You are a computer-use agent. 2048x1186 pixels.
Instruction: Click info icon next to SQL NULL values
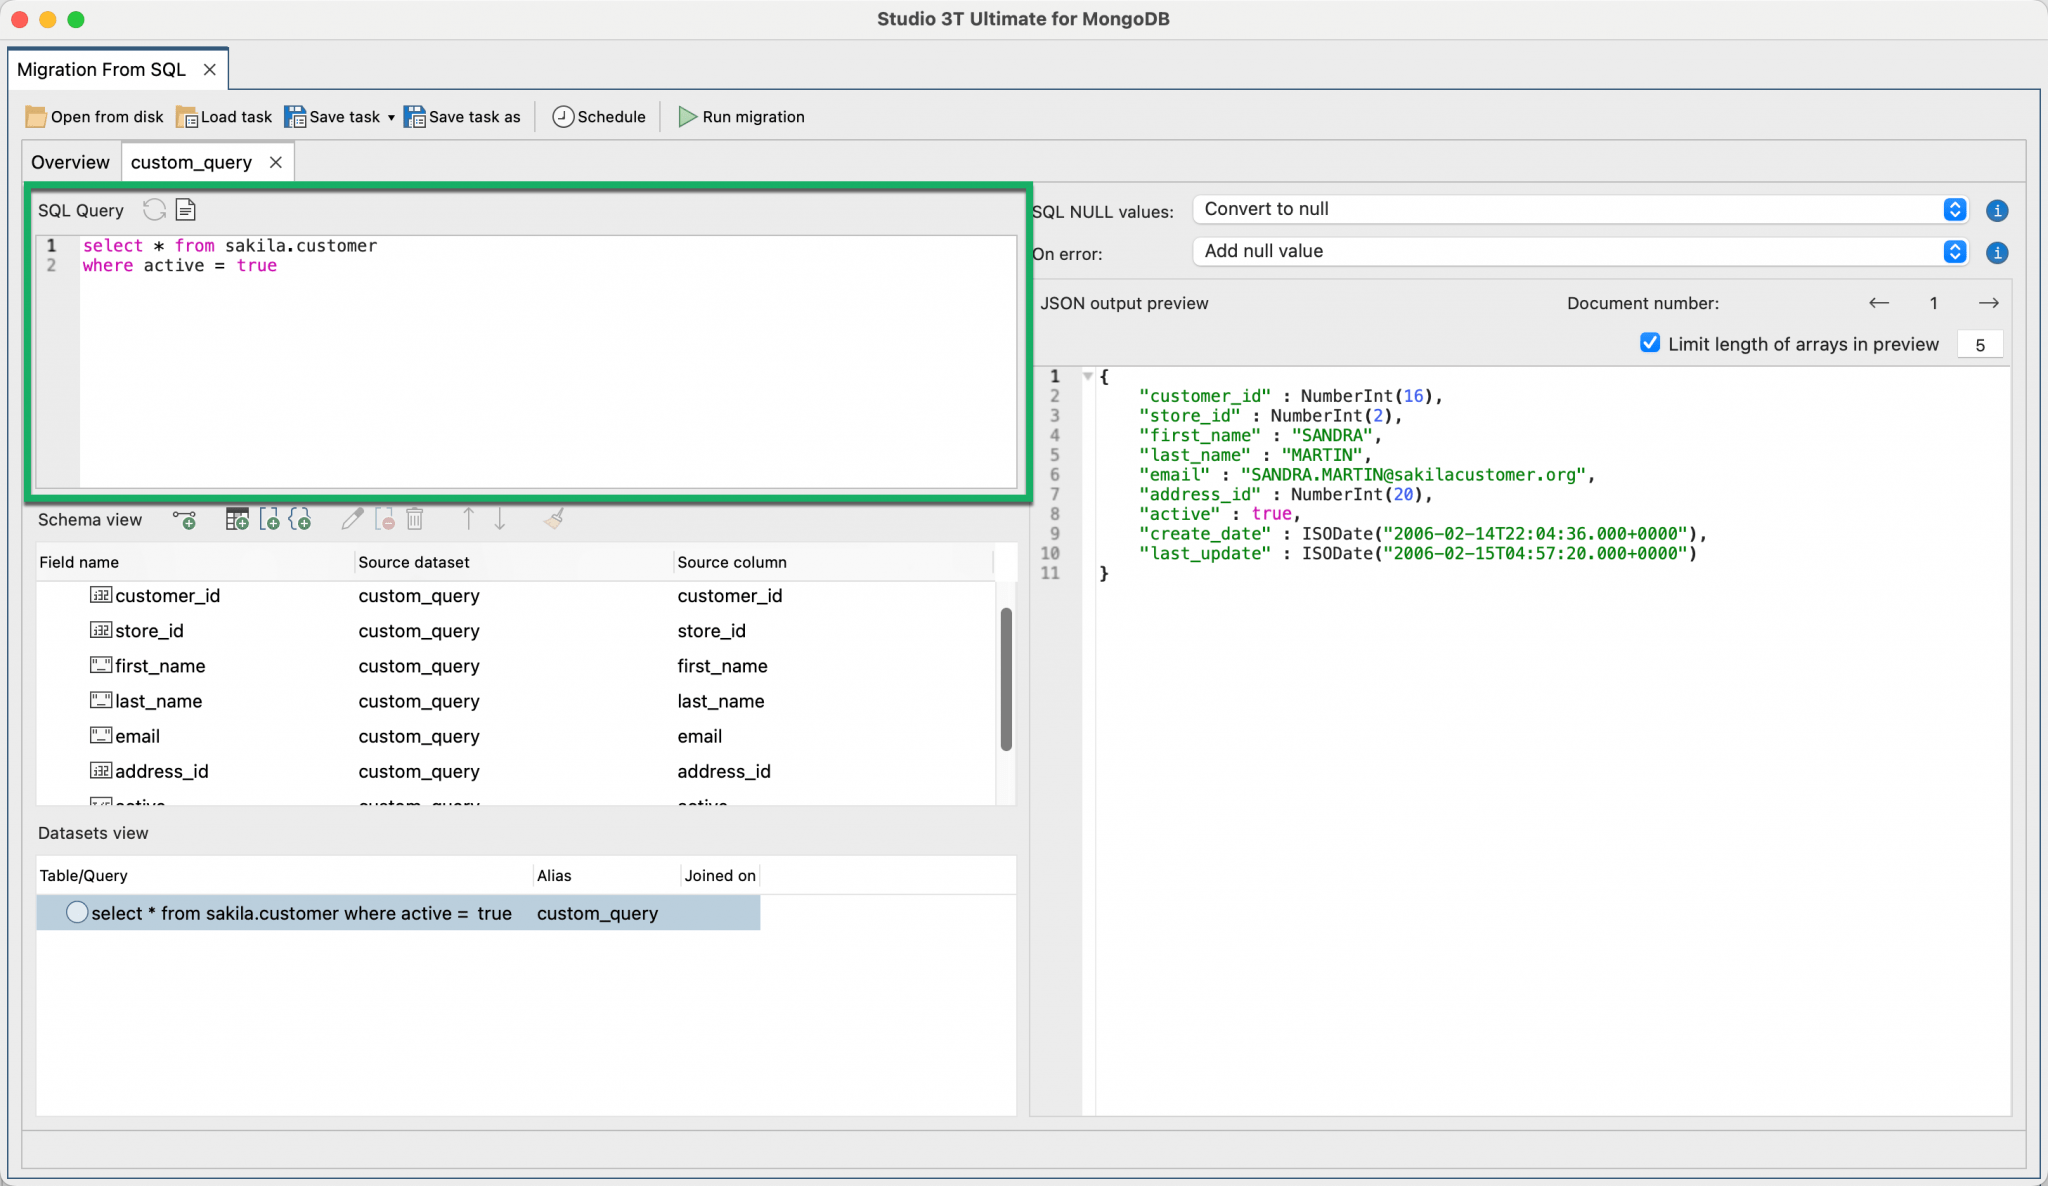1997,211
